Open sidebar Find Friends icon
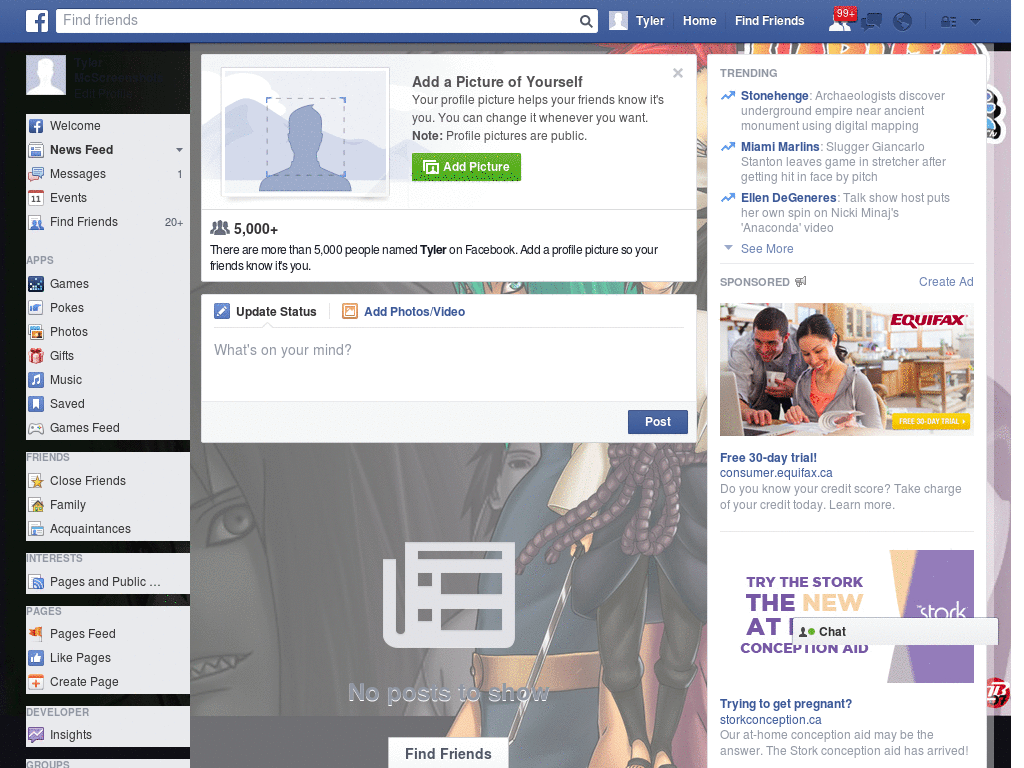Viewport: 1024px width, 768px height. pyautogui.click(x=36, y=222)
